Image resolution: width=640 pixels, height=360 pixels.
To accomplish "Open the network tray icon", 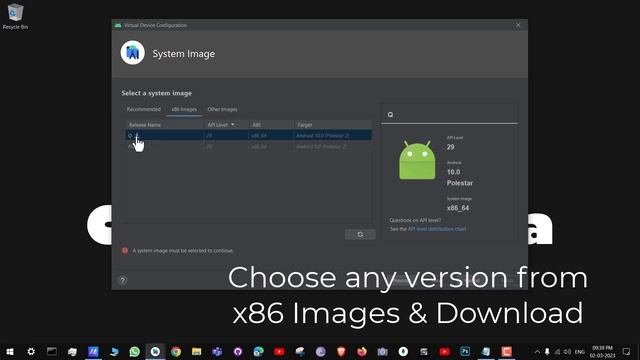I will [557, 351].
